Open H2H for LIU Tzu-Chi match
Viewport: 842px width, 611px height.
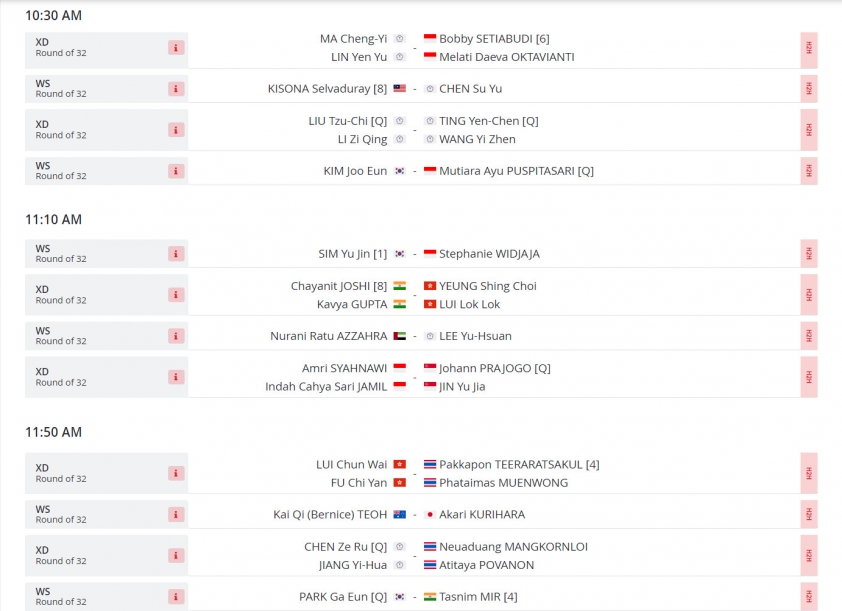(809, 130)
